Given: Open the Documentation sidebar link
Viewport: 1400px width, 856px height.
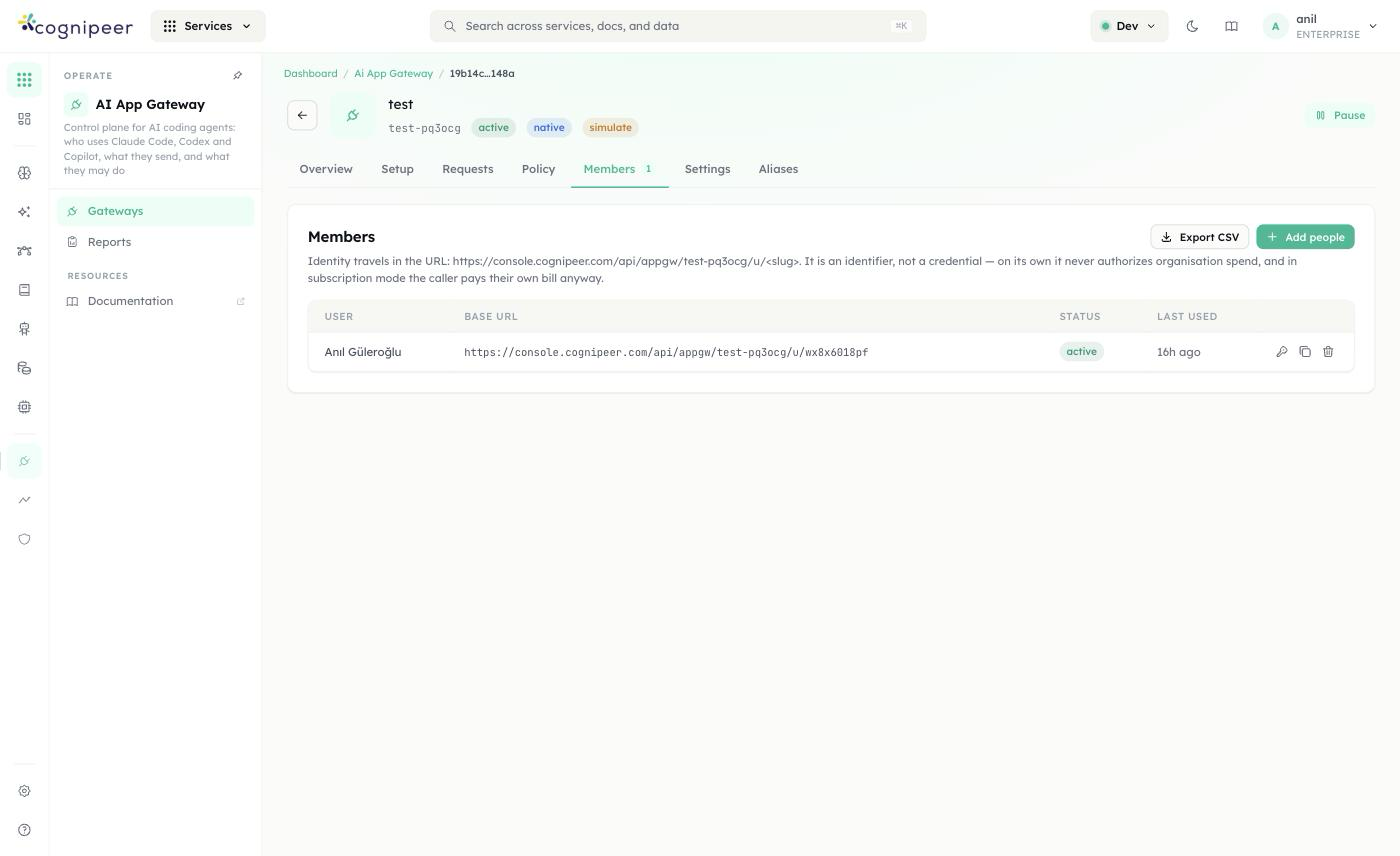Looking at the screenshot, I should tap(155, 301).
